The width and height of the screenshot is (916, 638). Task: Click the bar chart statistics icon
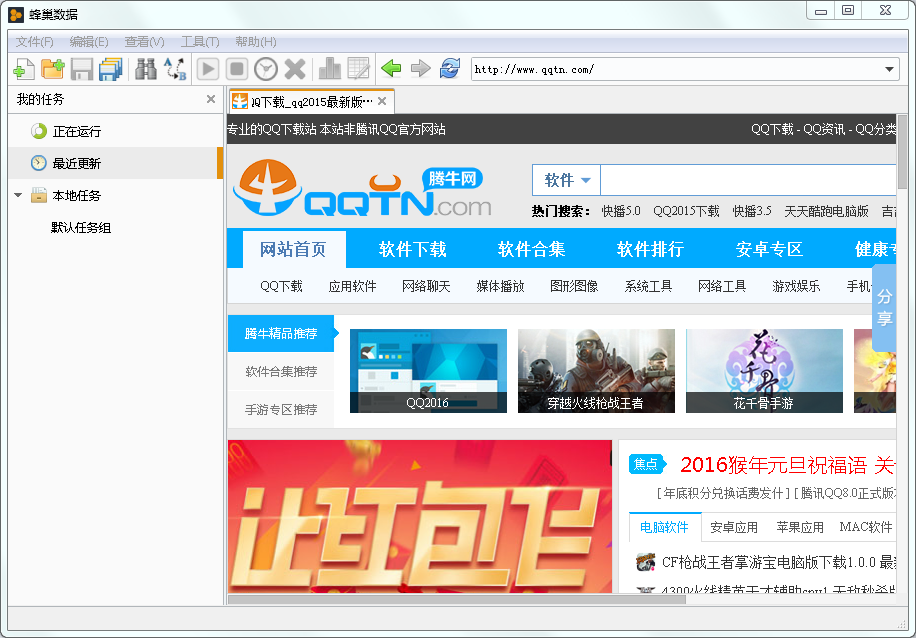click(x=330, y=69)
